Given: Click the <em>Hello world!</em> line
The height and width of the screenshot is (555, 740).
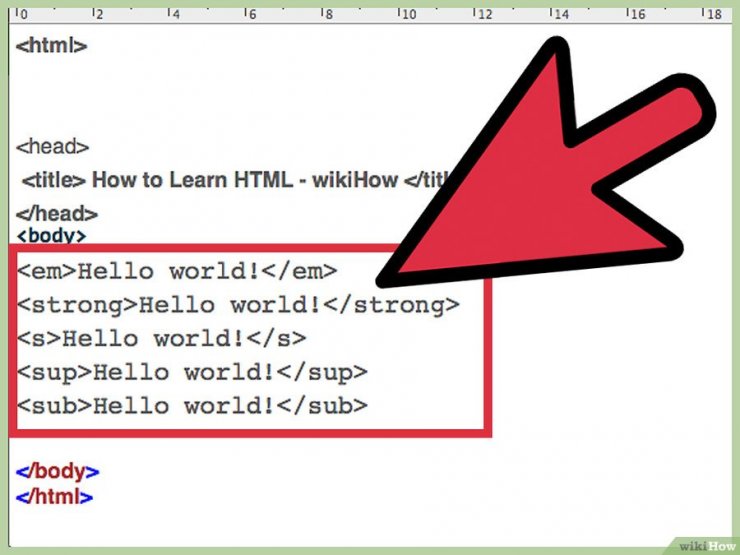Looking at the screenshot, I should click(x=177, y=271).
